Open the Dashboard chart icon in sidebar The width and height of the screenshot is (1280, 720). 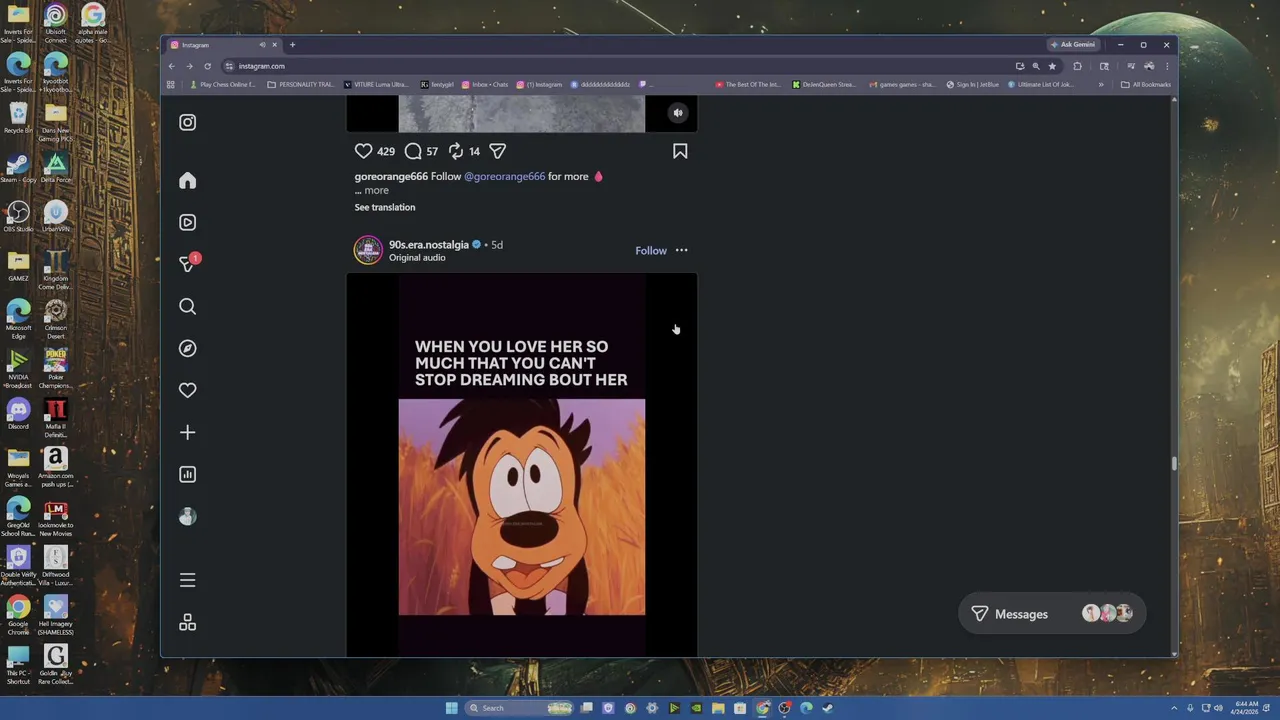[187, 474]
